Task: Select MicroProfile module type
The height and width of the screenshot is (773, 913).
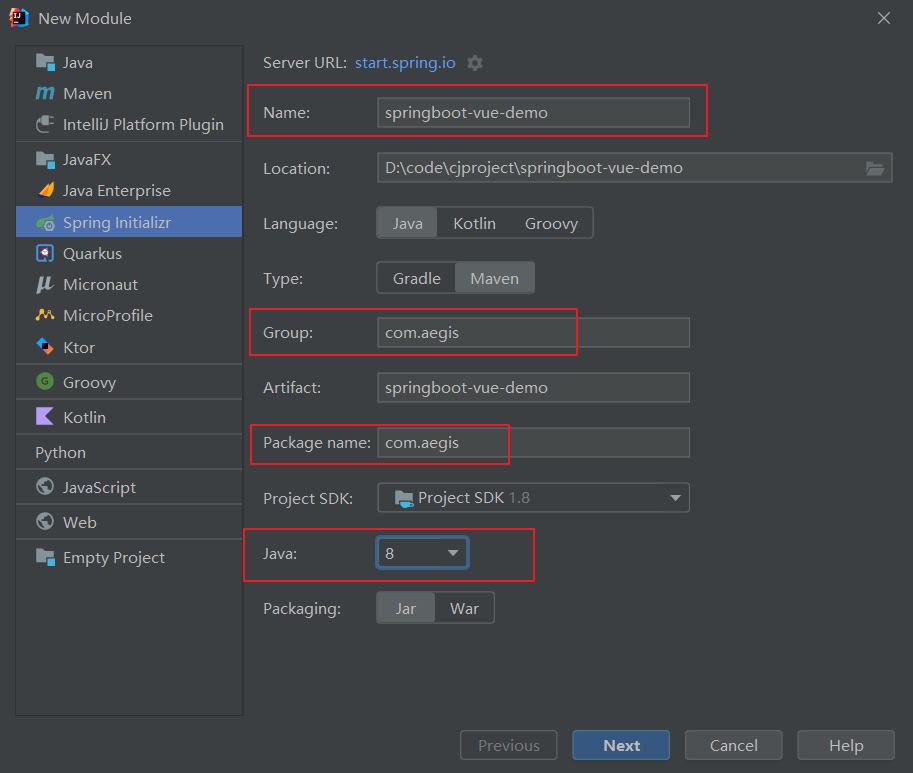Action: click(129, 315)
